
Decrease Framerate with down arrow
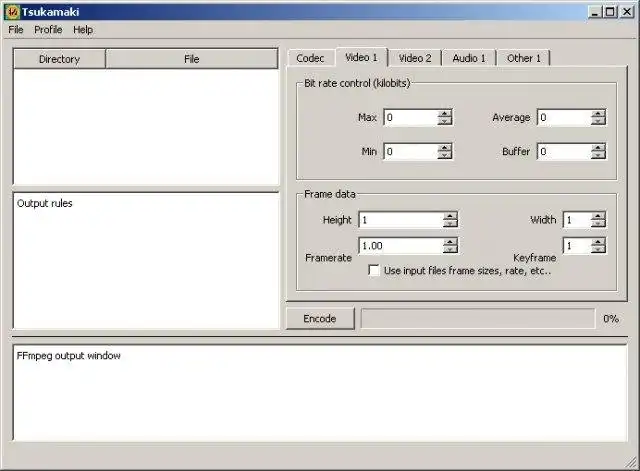(450, 249)
